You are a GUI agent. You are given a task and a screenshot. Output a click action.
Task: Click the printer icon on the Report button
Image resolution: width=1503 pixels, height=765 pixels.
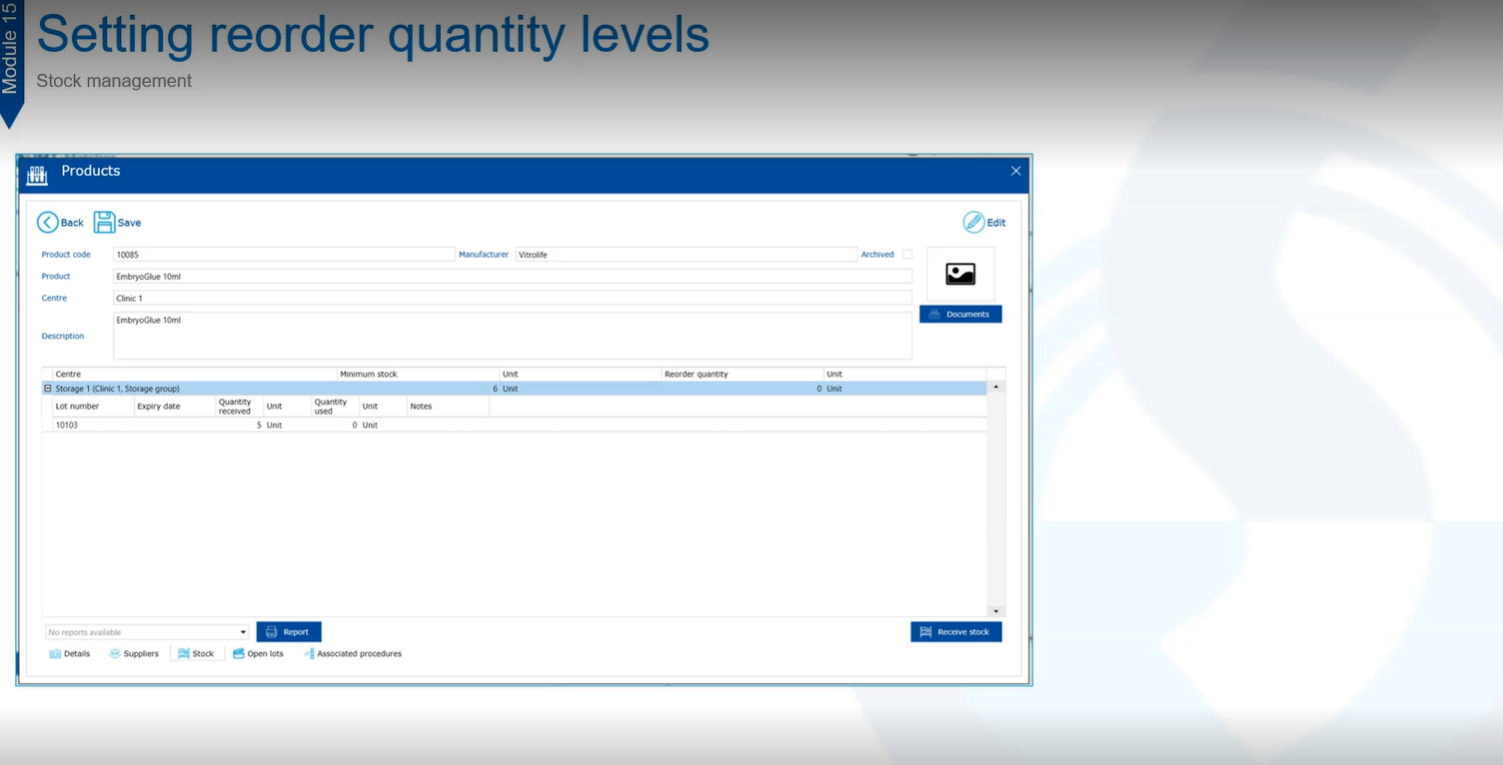click(270, 631)
